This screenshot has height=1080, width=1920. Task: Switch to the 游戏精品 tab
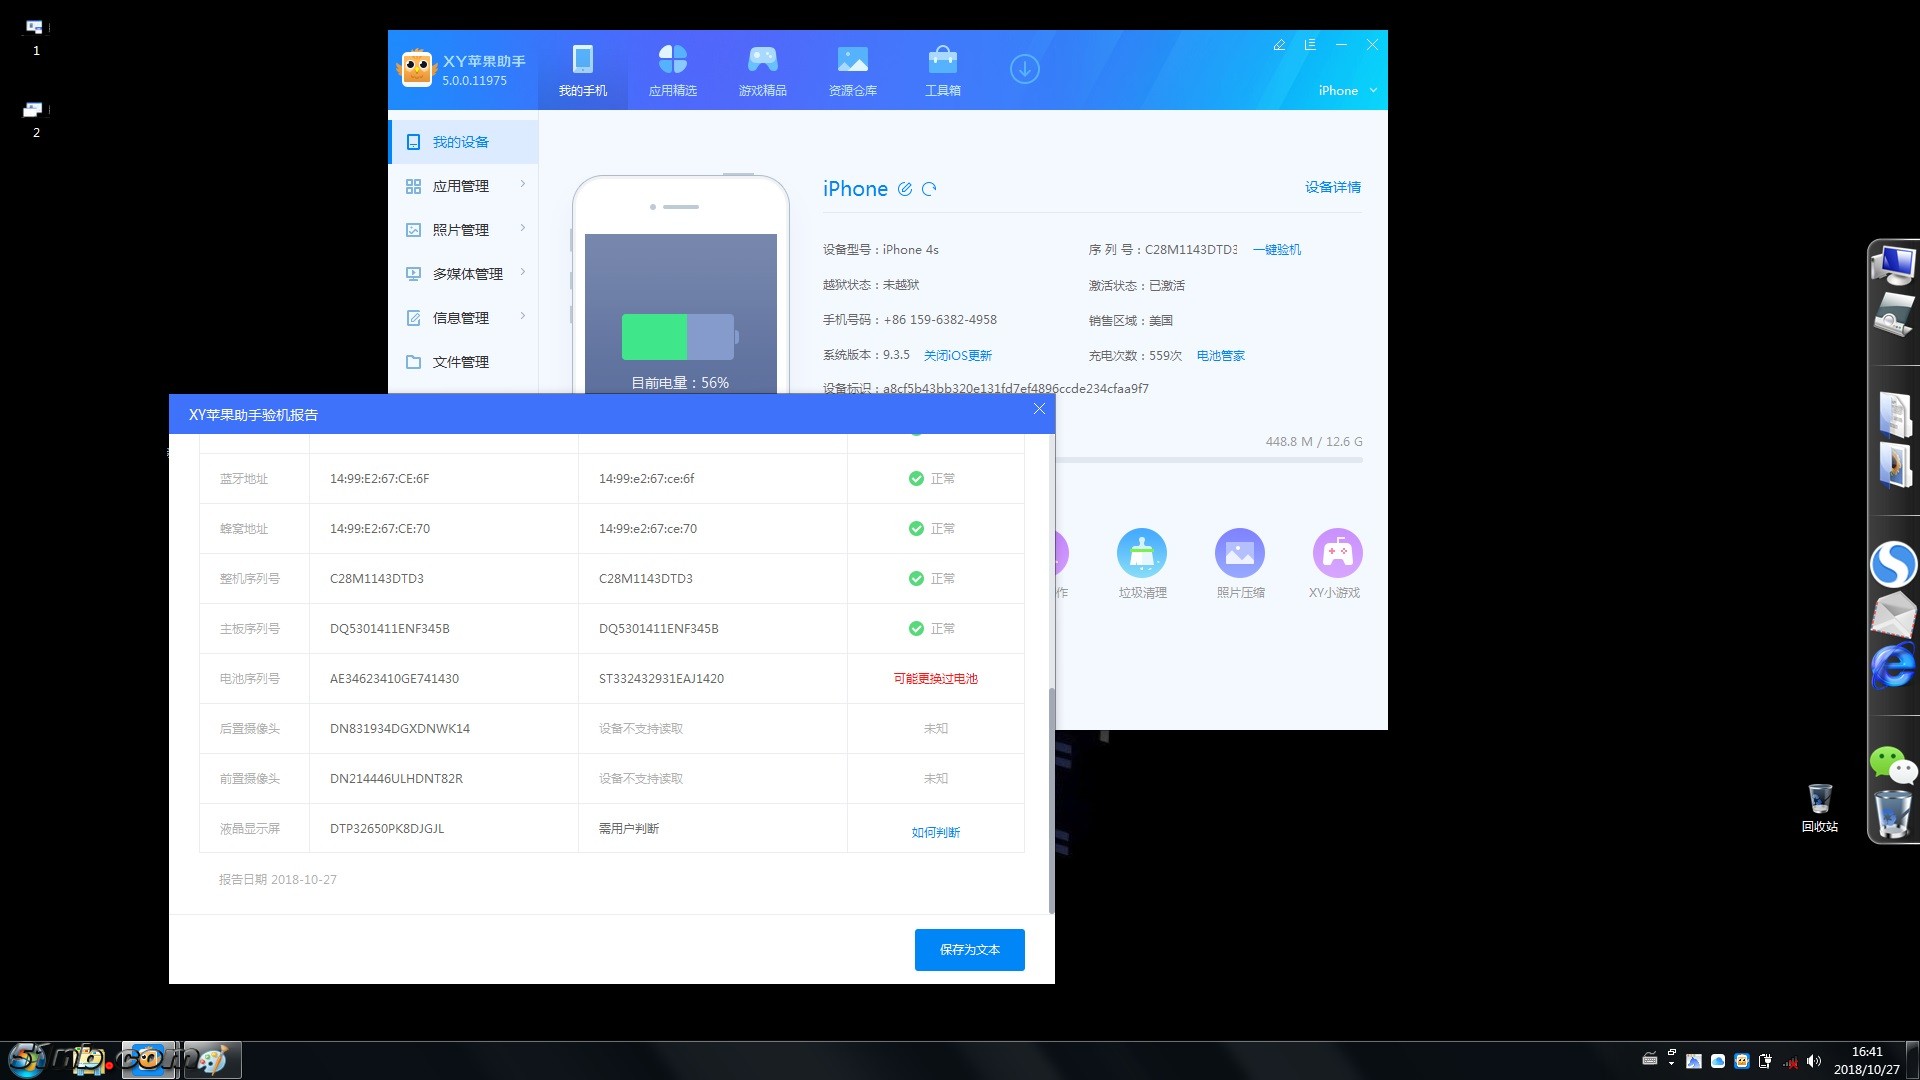click(x=762, y=70)
